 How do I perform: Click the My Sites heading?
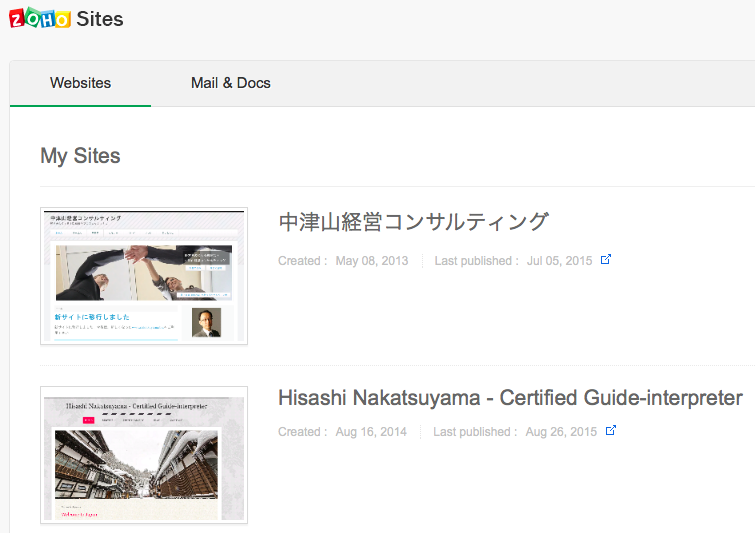tap(80, 156)
